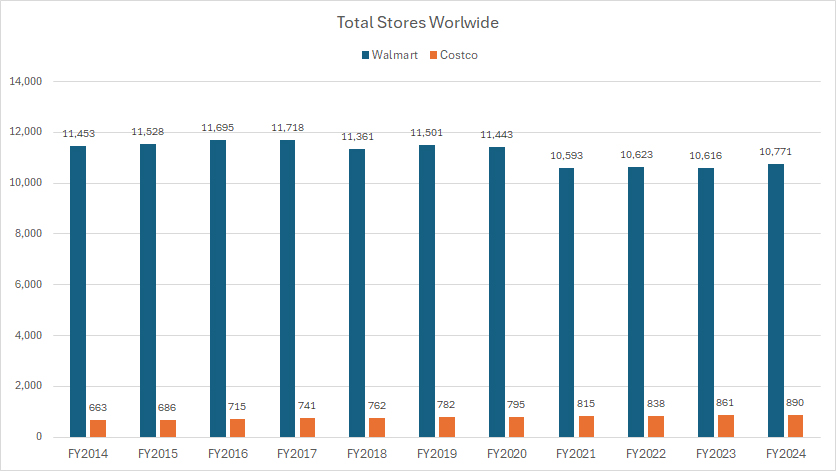Click the 10,000 y-axis value
Screen dimensions: 836x471
(26, 182)
